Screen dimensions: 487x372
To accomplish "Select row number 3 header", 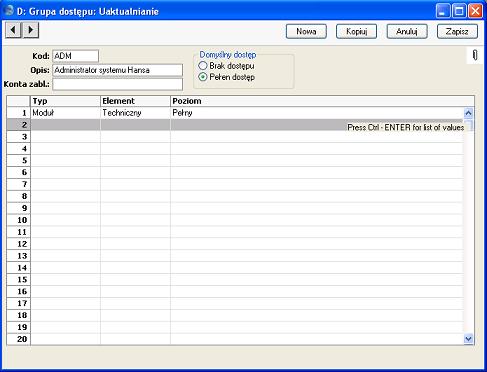I will click(x=19, y=137).
